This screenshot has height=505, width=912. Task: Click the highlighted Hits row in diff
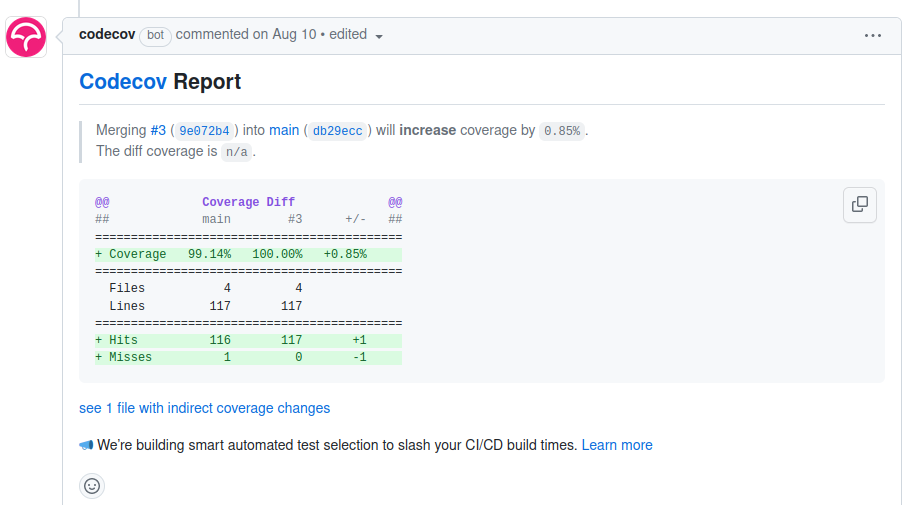(248, 340)
